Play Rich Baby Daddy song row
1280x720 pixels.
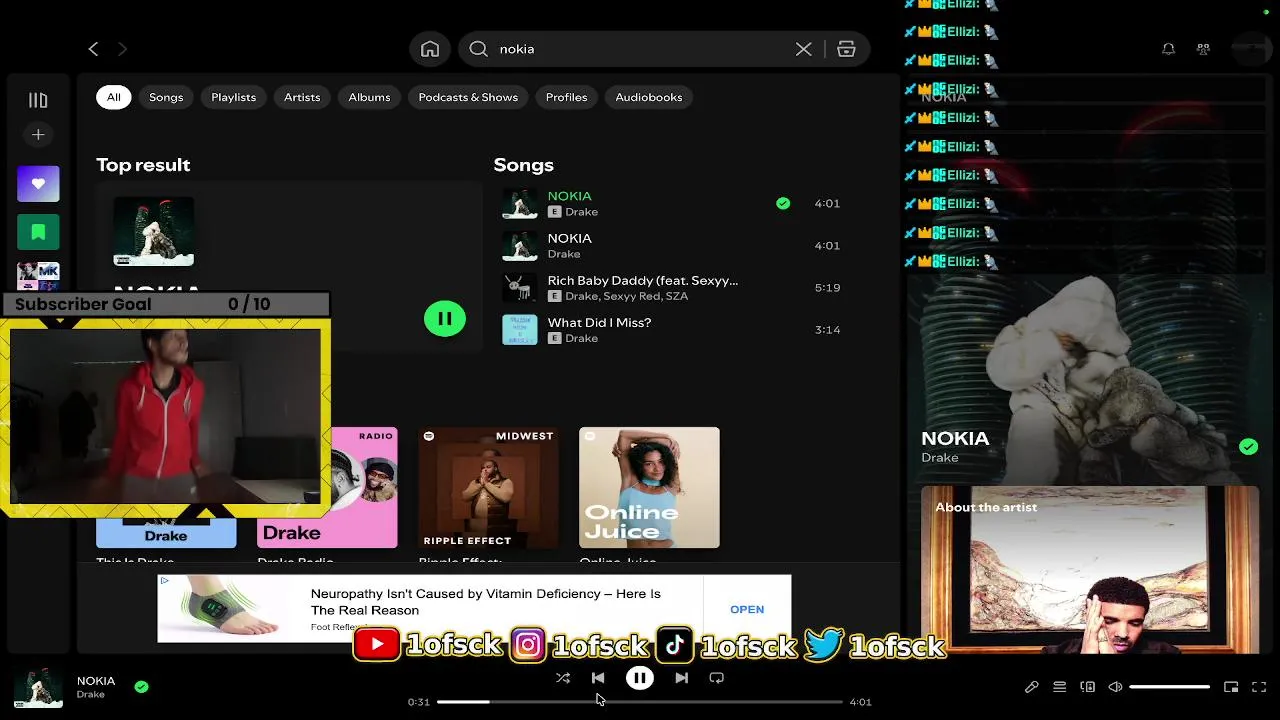point(674,287)
